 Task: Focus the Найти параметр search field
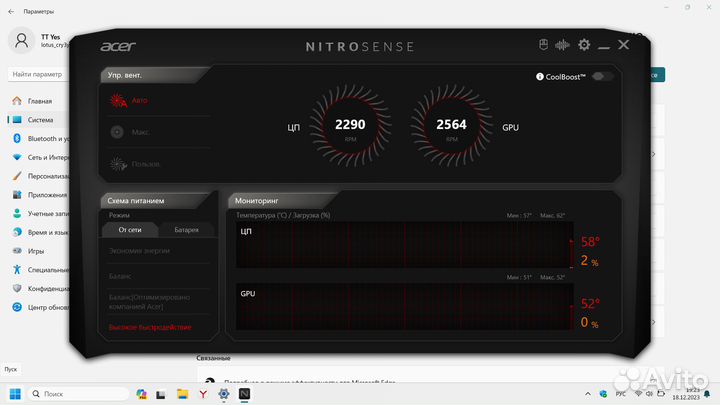tap(39, 74)
